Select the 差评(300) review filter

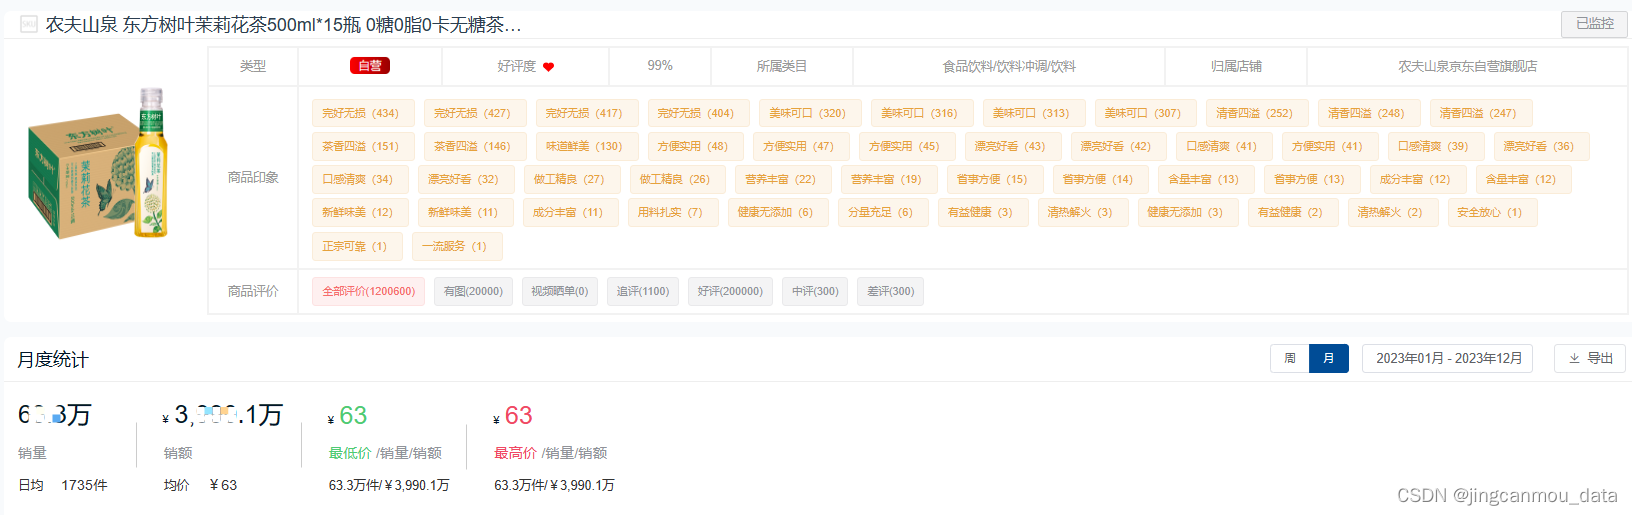point(891,291)
